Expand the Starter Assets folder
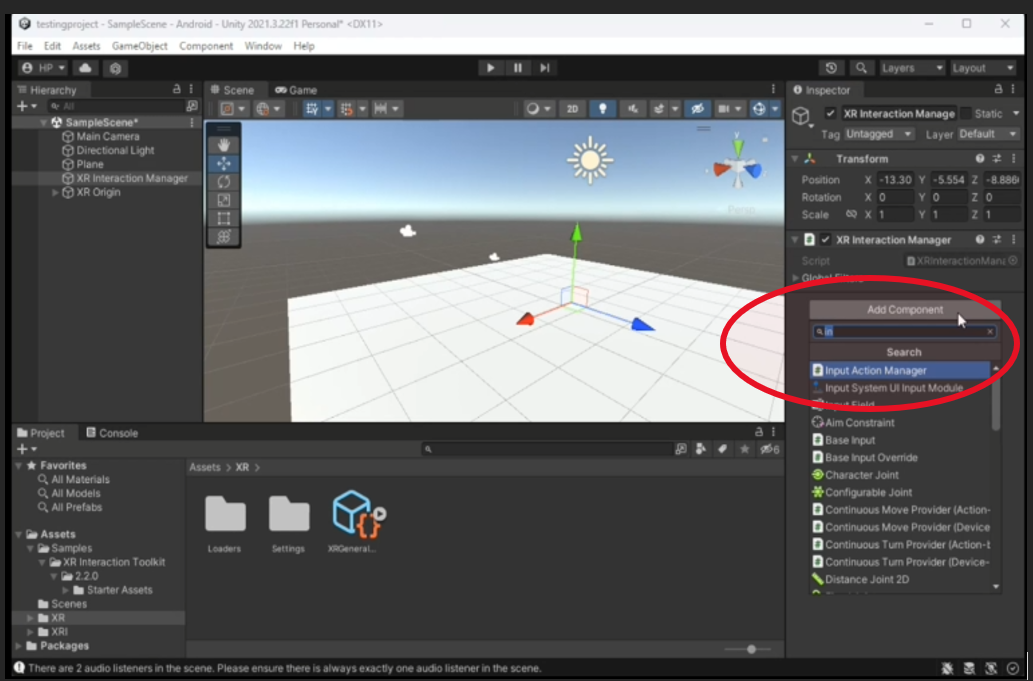 tap(65, 590)
